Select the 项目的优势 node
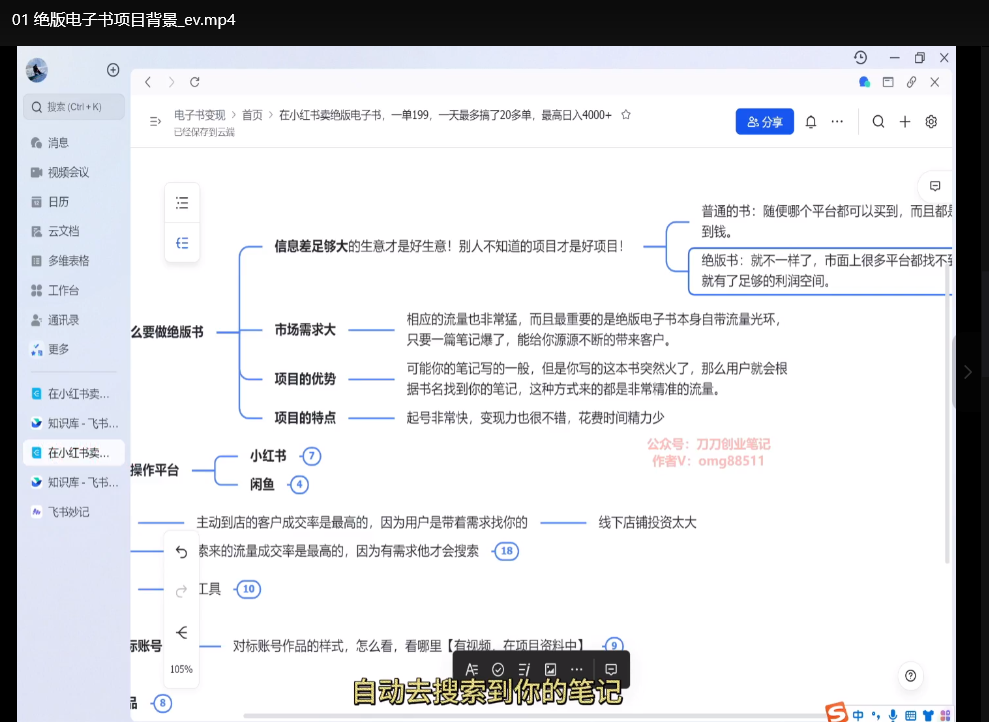Viewport: 989px width, 722px height. click(x=305, y=379)
